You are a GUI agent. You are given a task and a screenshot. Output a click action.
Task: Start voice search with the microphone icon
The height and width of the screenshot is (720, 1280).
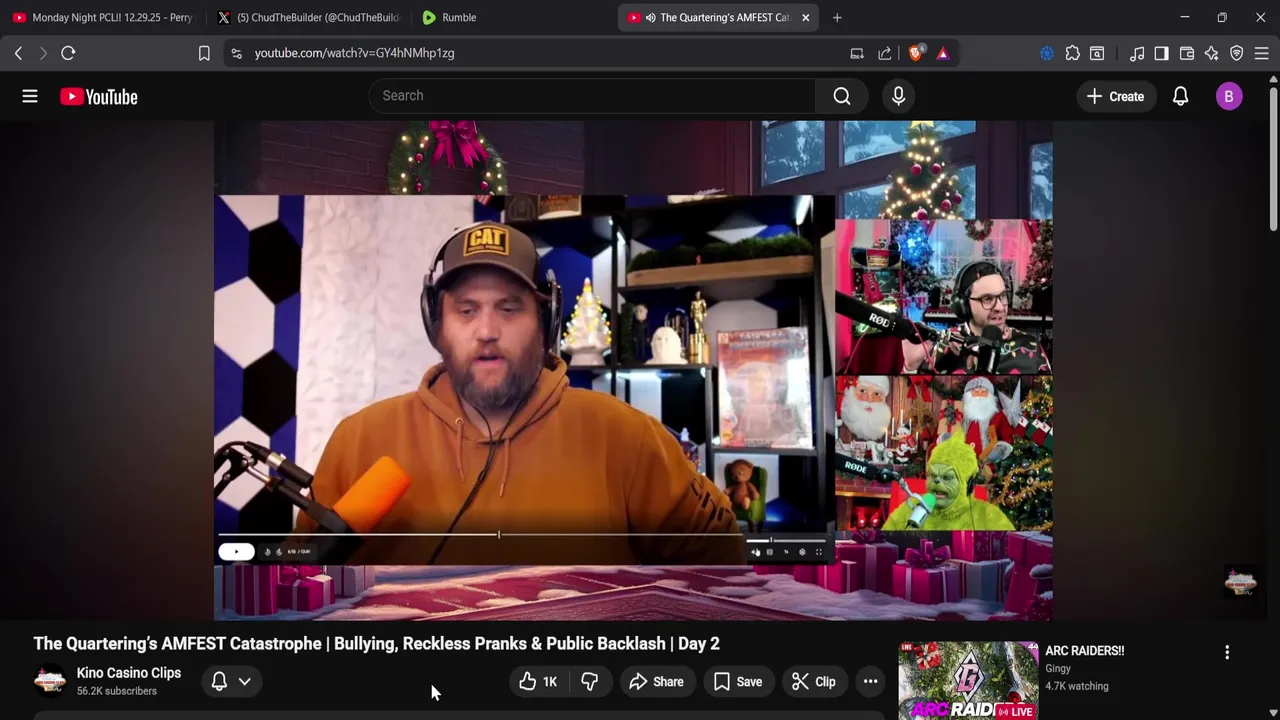[898, 96]
